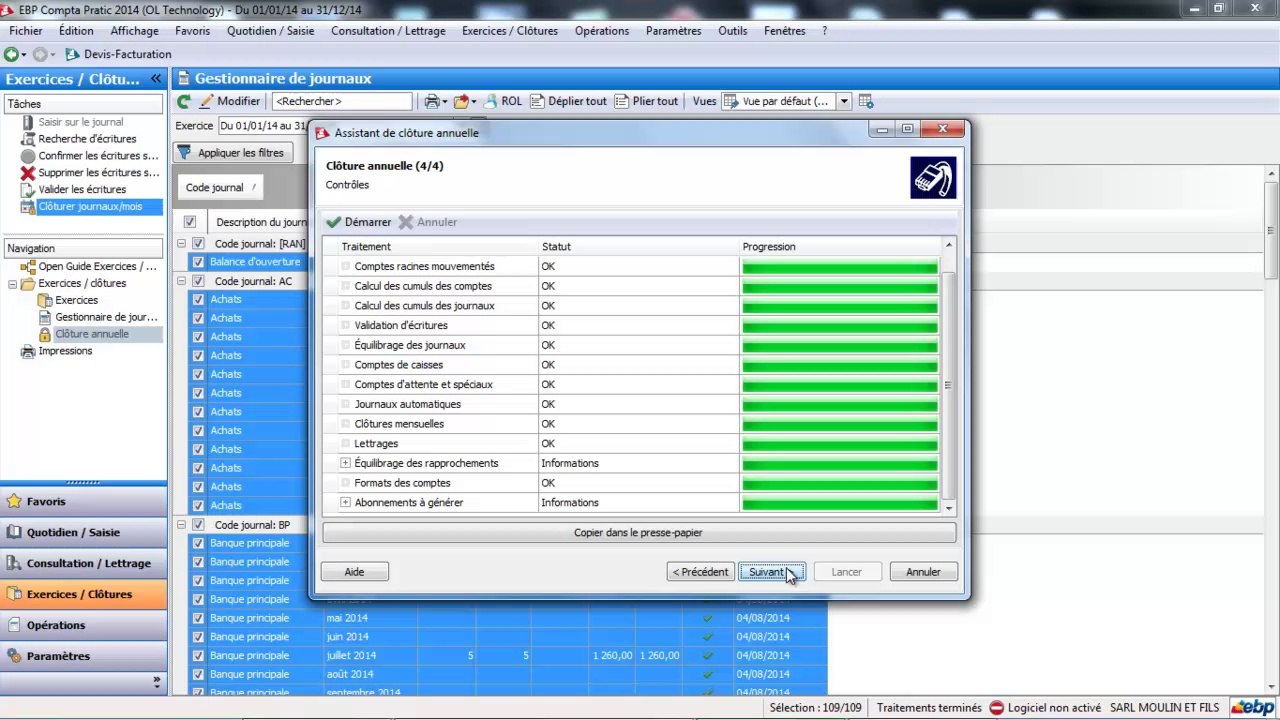
Task: Click Démarrer in the controls toolbar
Action: pyautogui.click(x=358, y=222)
